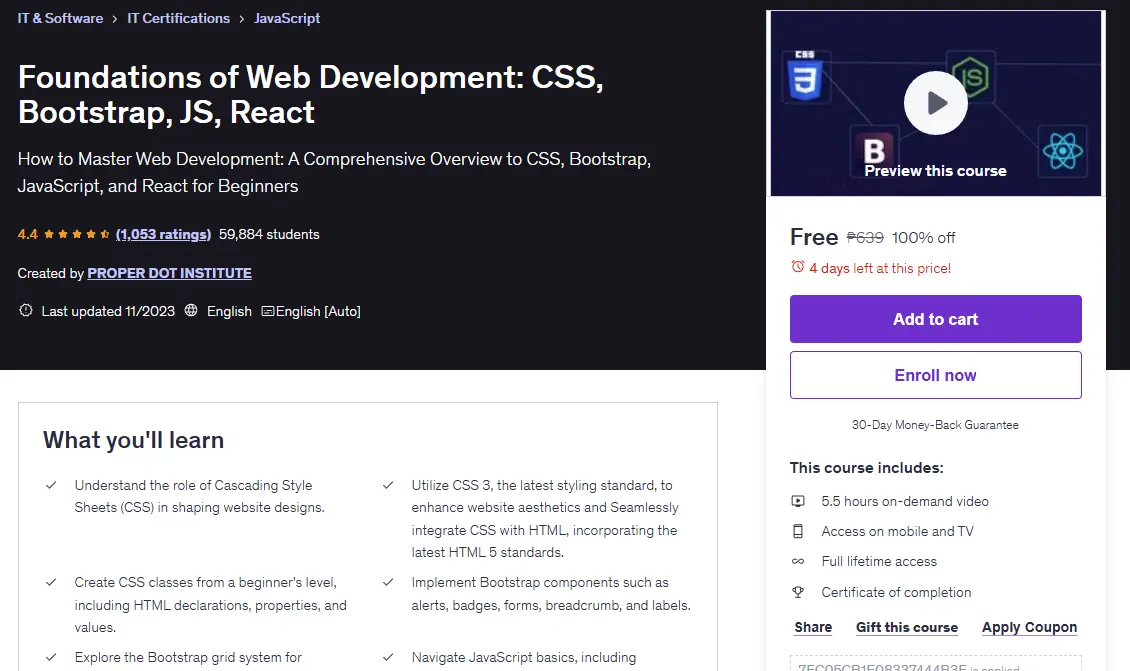Click the trophy certificate icon
This screenshot has height=671, width=1130.
(x=798, y=592)
